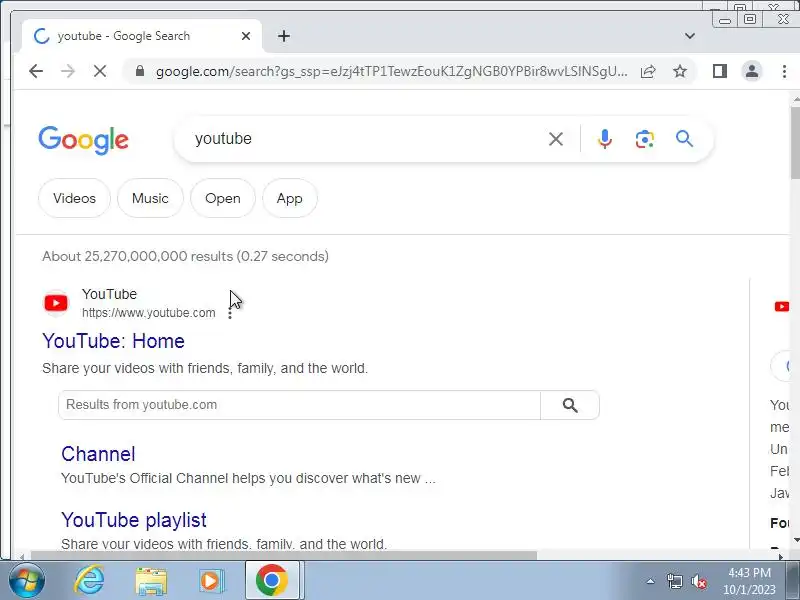Toggle the Chrome side panel icon
This screenshot has height=600, width=800.
coord(719,71)
